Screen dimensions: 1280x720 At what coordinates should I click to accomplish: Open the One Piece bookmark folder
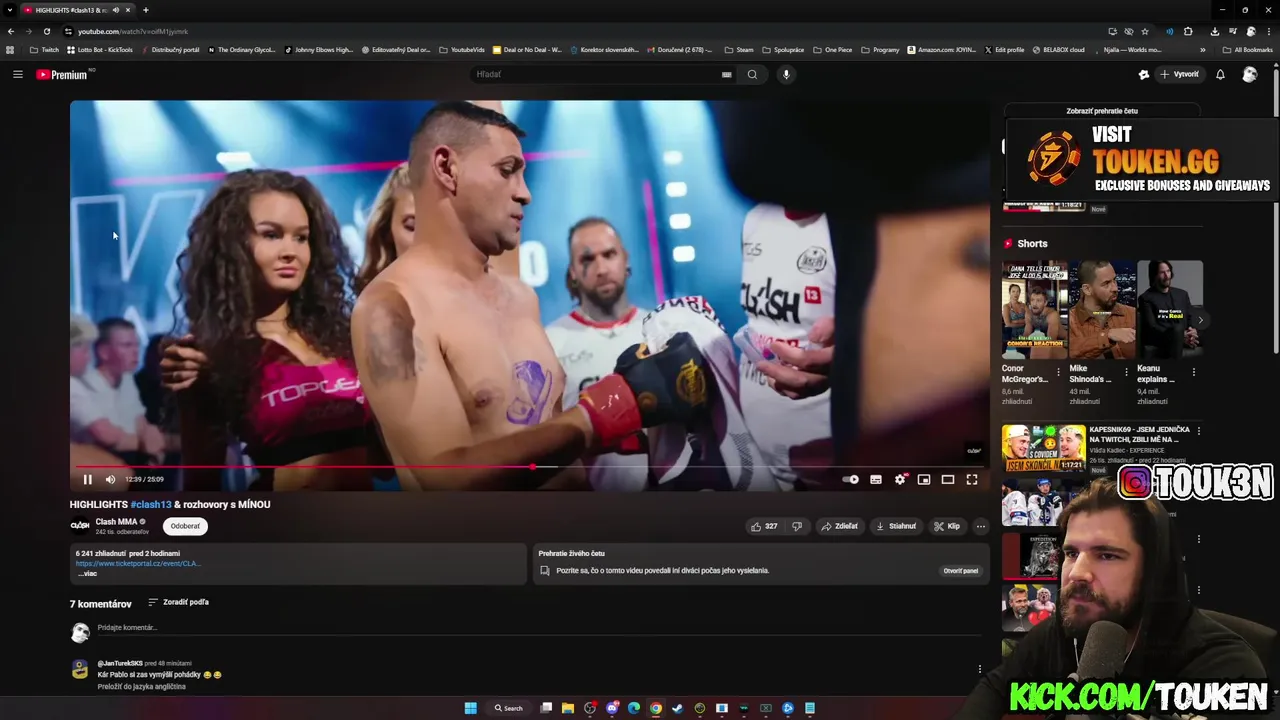coord(833,49)
